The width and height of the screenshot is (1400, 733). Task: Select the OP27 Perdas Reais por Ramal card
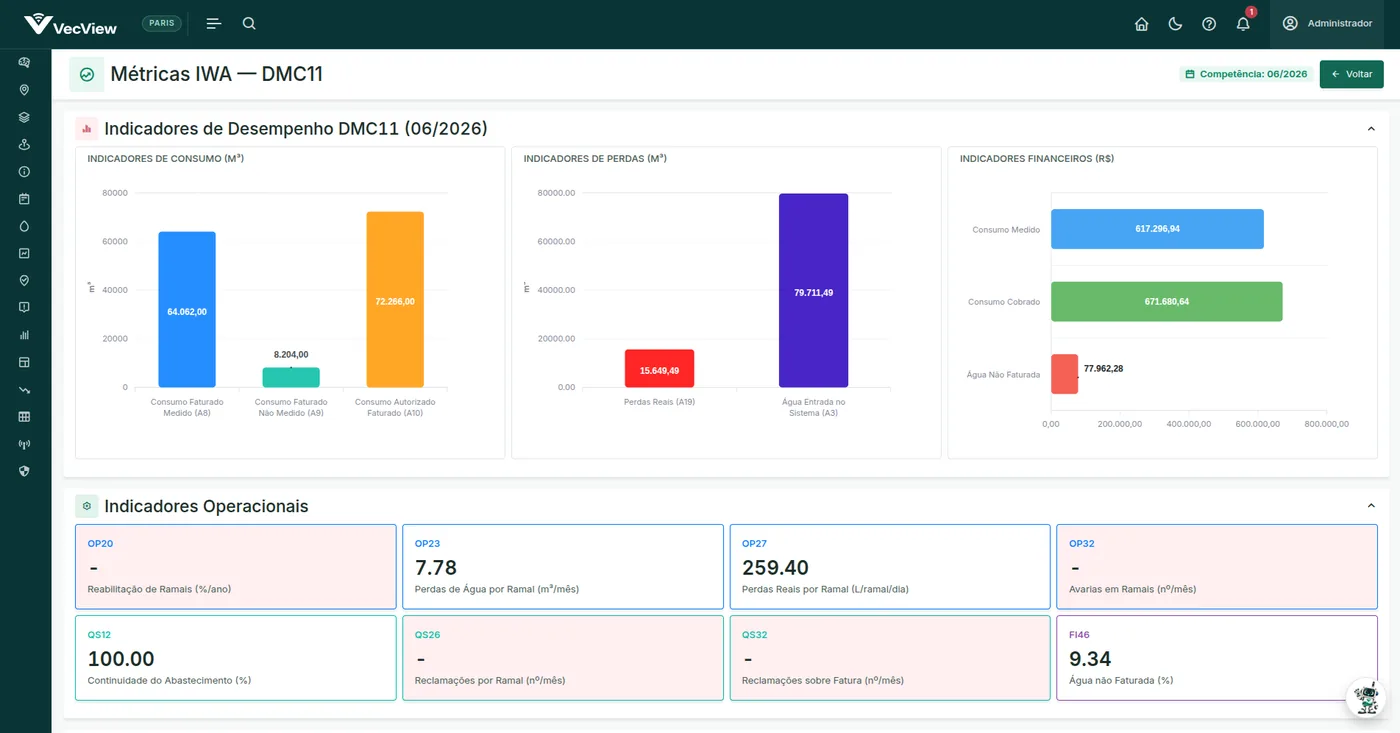click(890, 567)
